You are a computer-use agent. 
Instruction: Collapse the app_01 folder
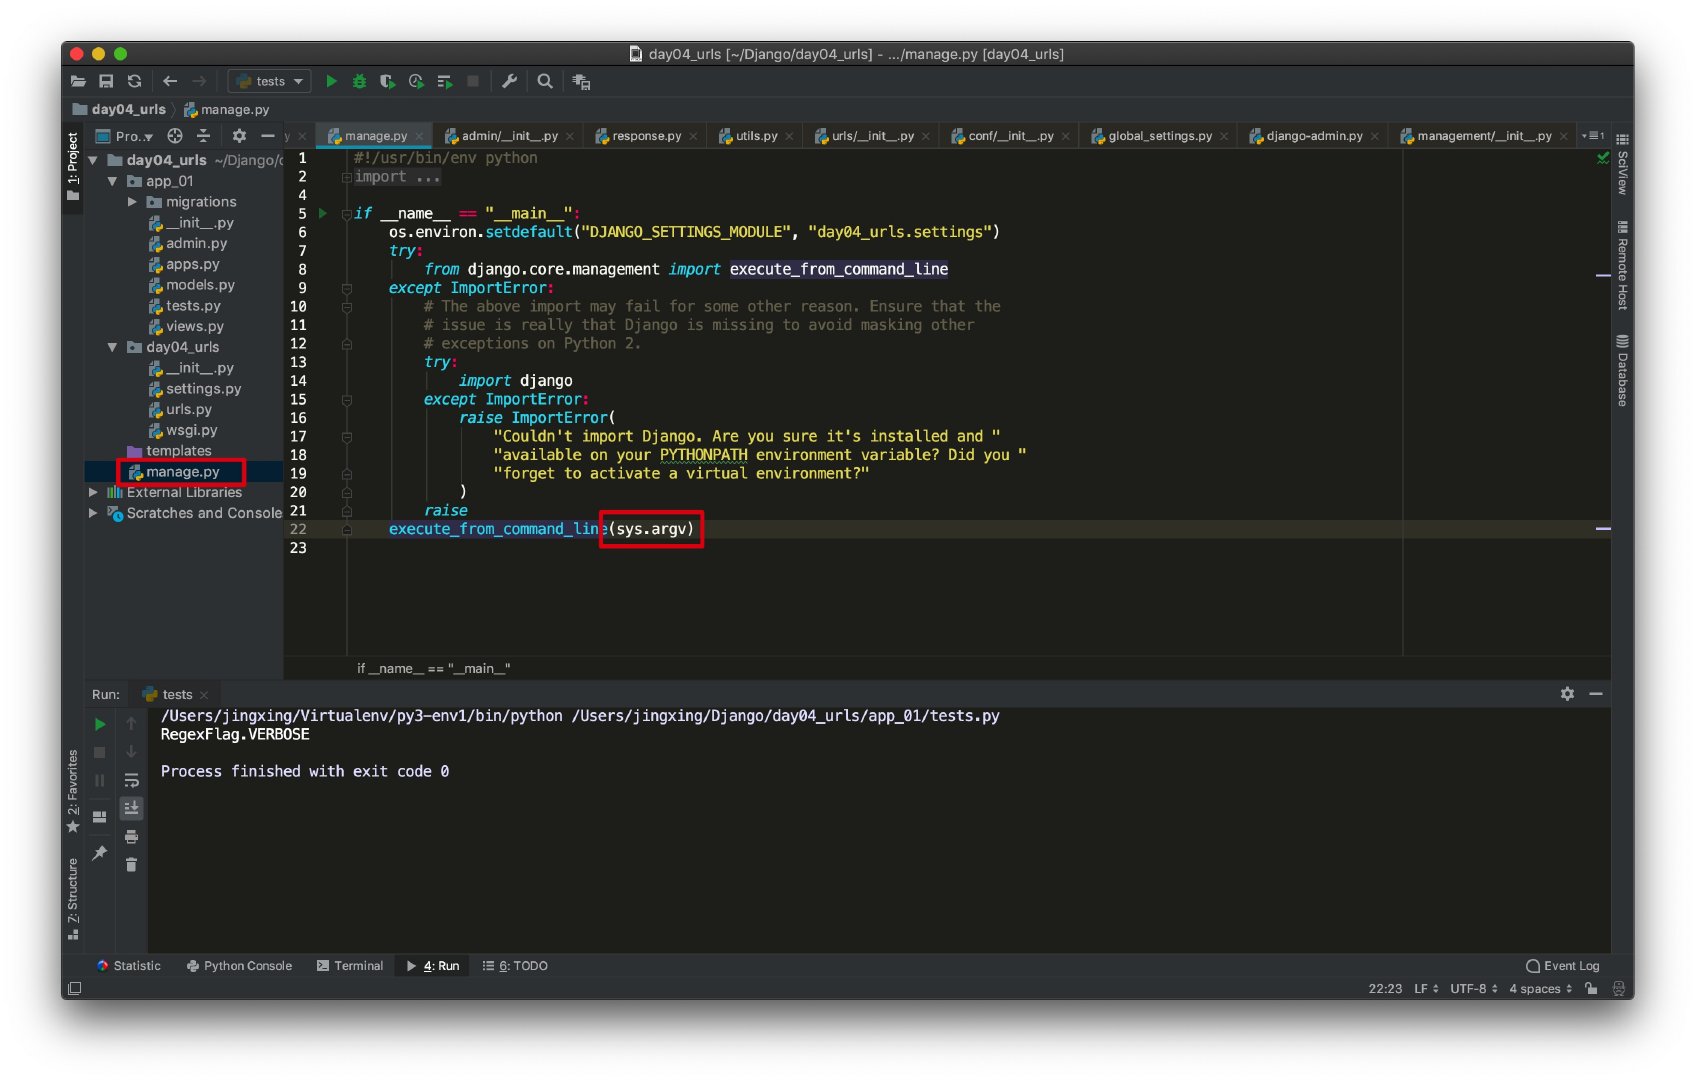(113, 181)
